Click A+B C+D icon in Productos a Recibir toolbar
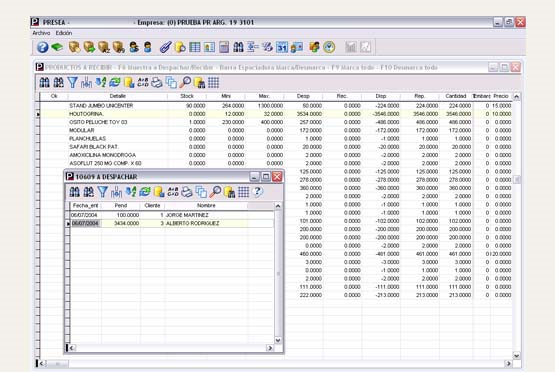 pyautogui.click(x=143, y=82)
